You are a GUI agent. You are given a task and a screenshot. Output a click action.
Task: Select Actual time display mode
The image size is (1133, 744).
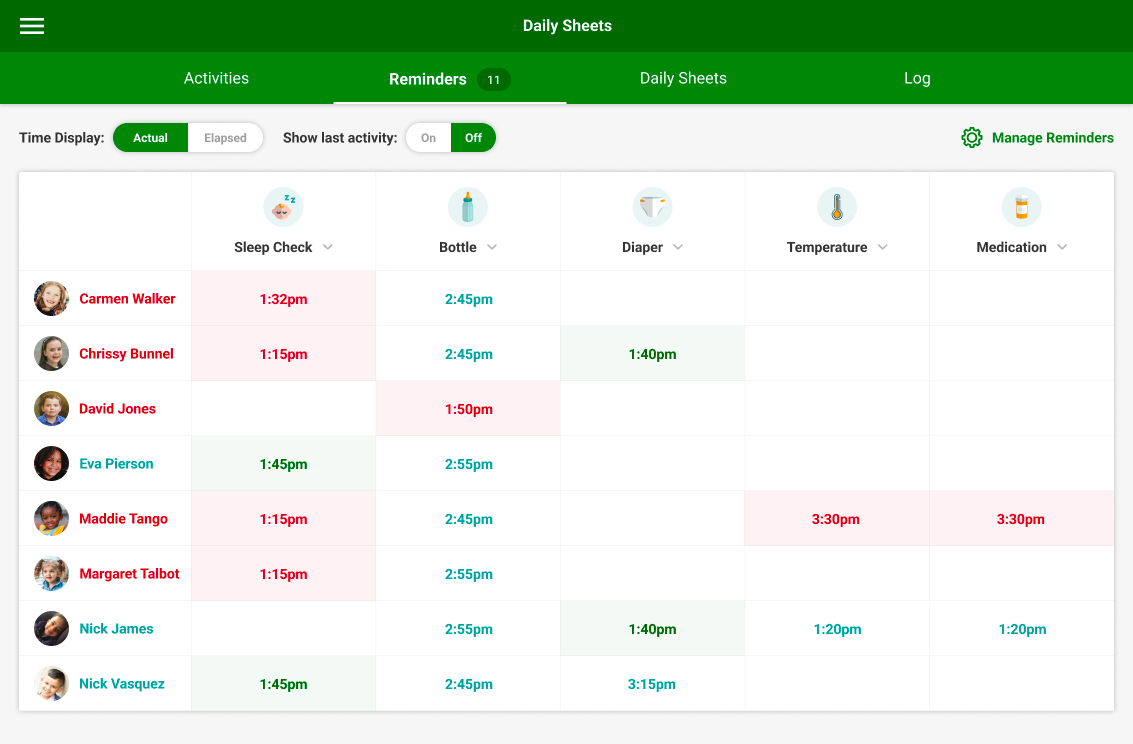(151, 137)
